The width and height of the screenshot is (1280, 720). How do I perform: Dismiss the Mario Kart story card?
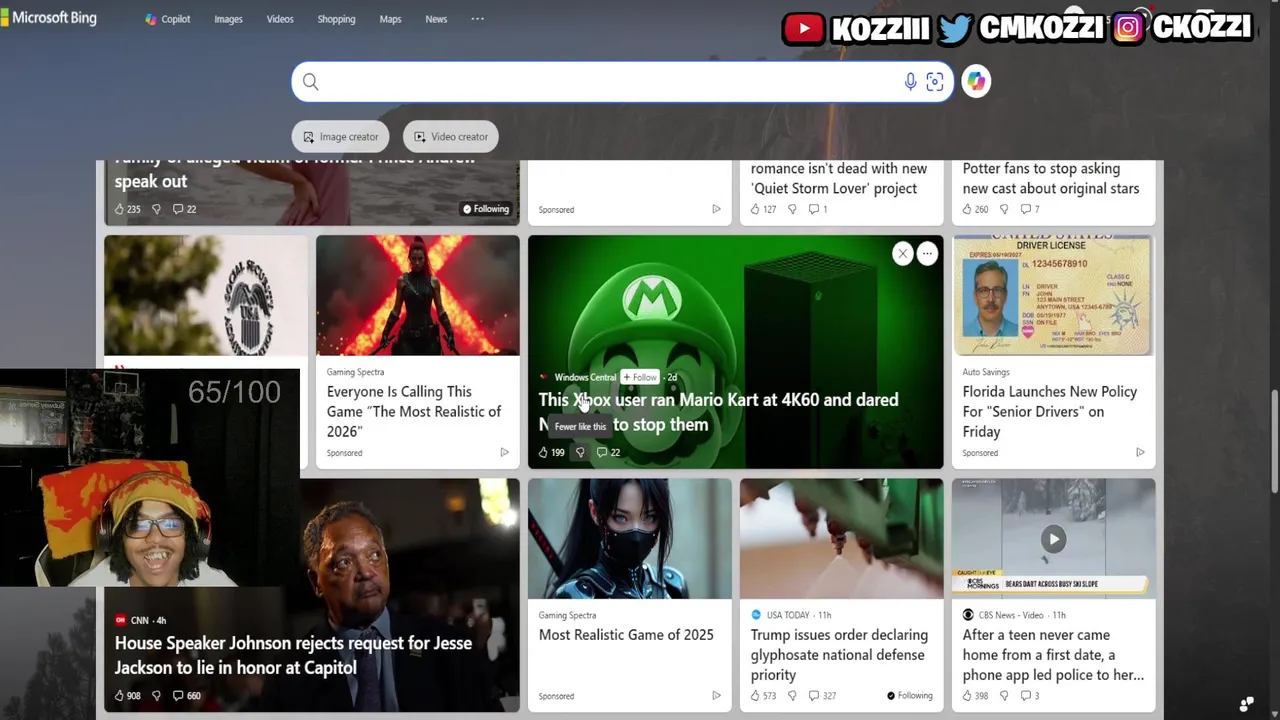point(902,254)
